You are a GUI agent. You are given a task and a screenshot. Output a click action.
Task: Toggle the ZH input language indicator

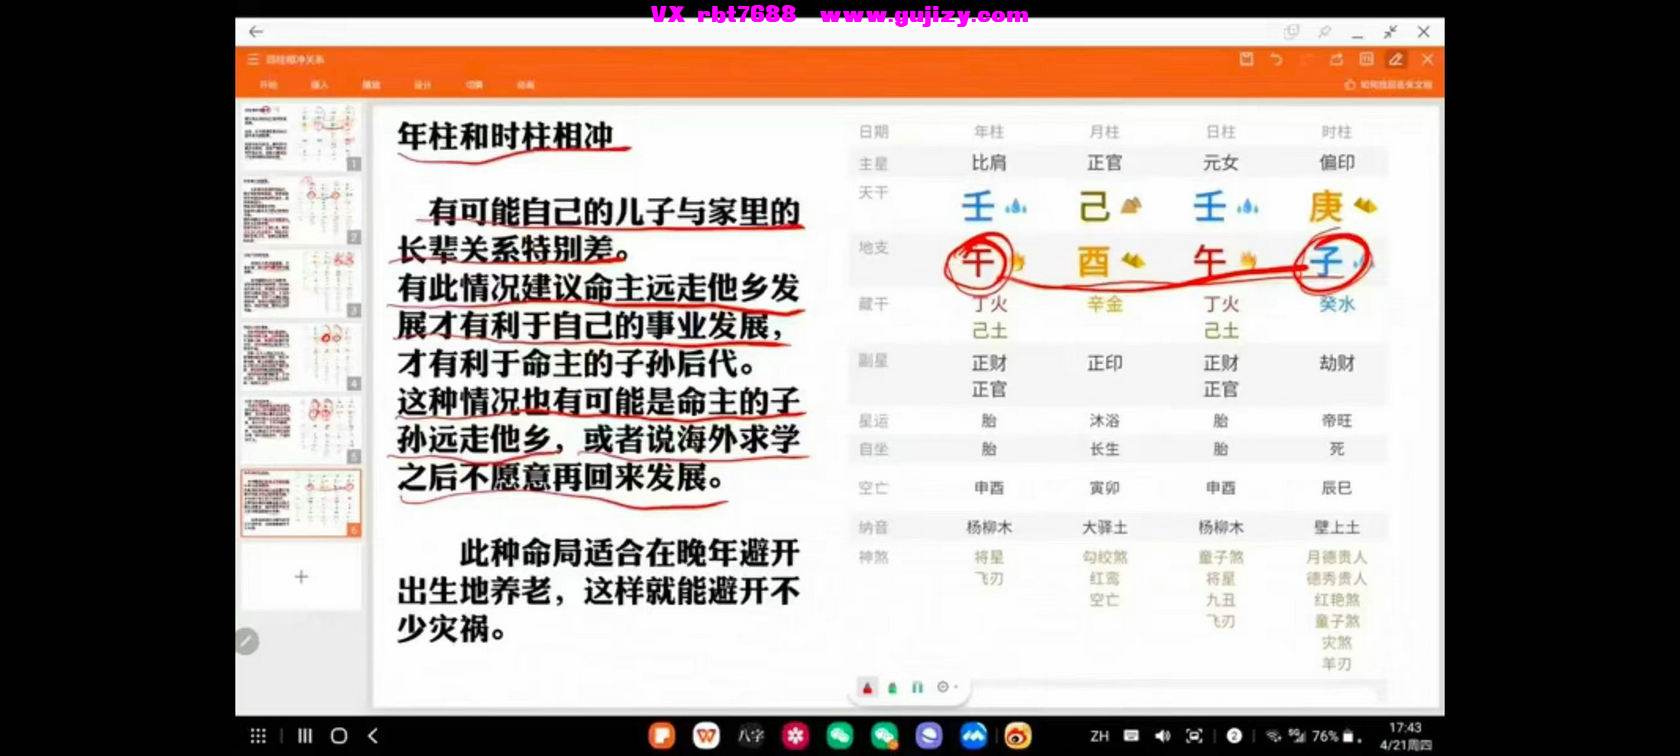point(1099,736)
